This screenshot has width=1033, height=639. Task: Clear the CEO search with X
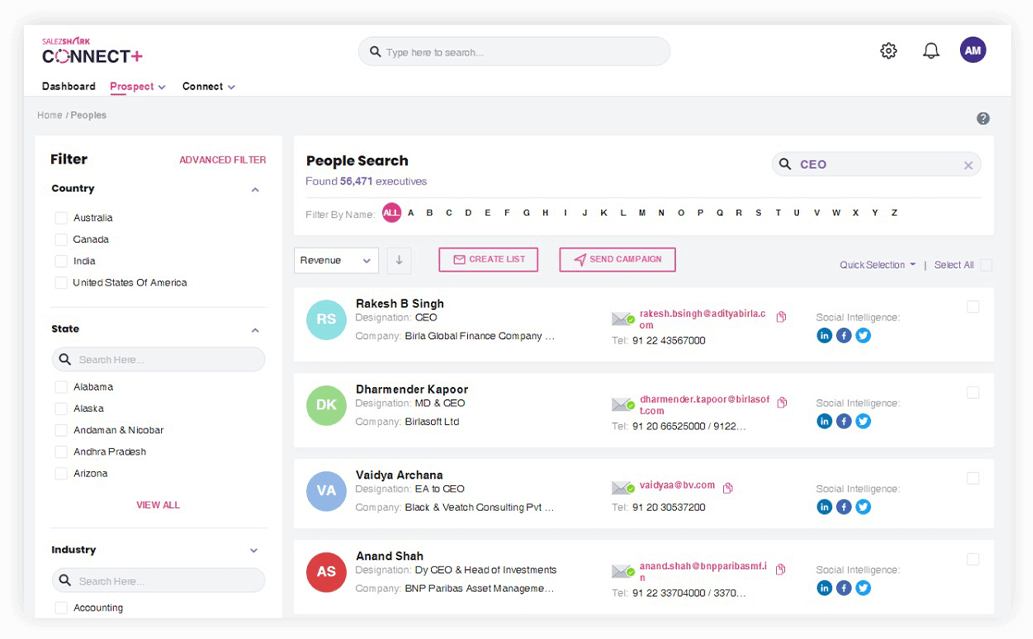968,165
